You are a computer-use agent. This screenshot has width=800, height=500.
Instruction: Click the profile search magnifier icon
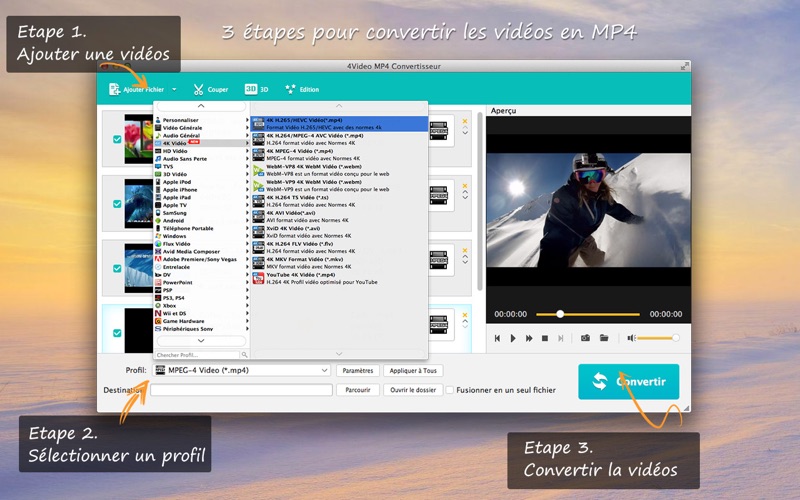pos(244,355)
